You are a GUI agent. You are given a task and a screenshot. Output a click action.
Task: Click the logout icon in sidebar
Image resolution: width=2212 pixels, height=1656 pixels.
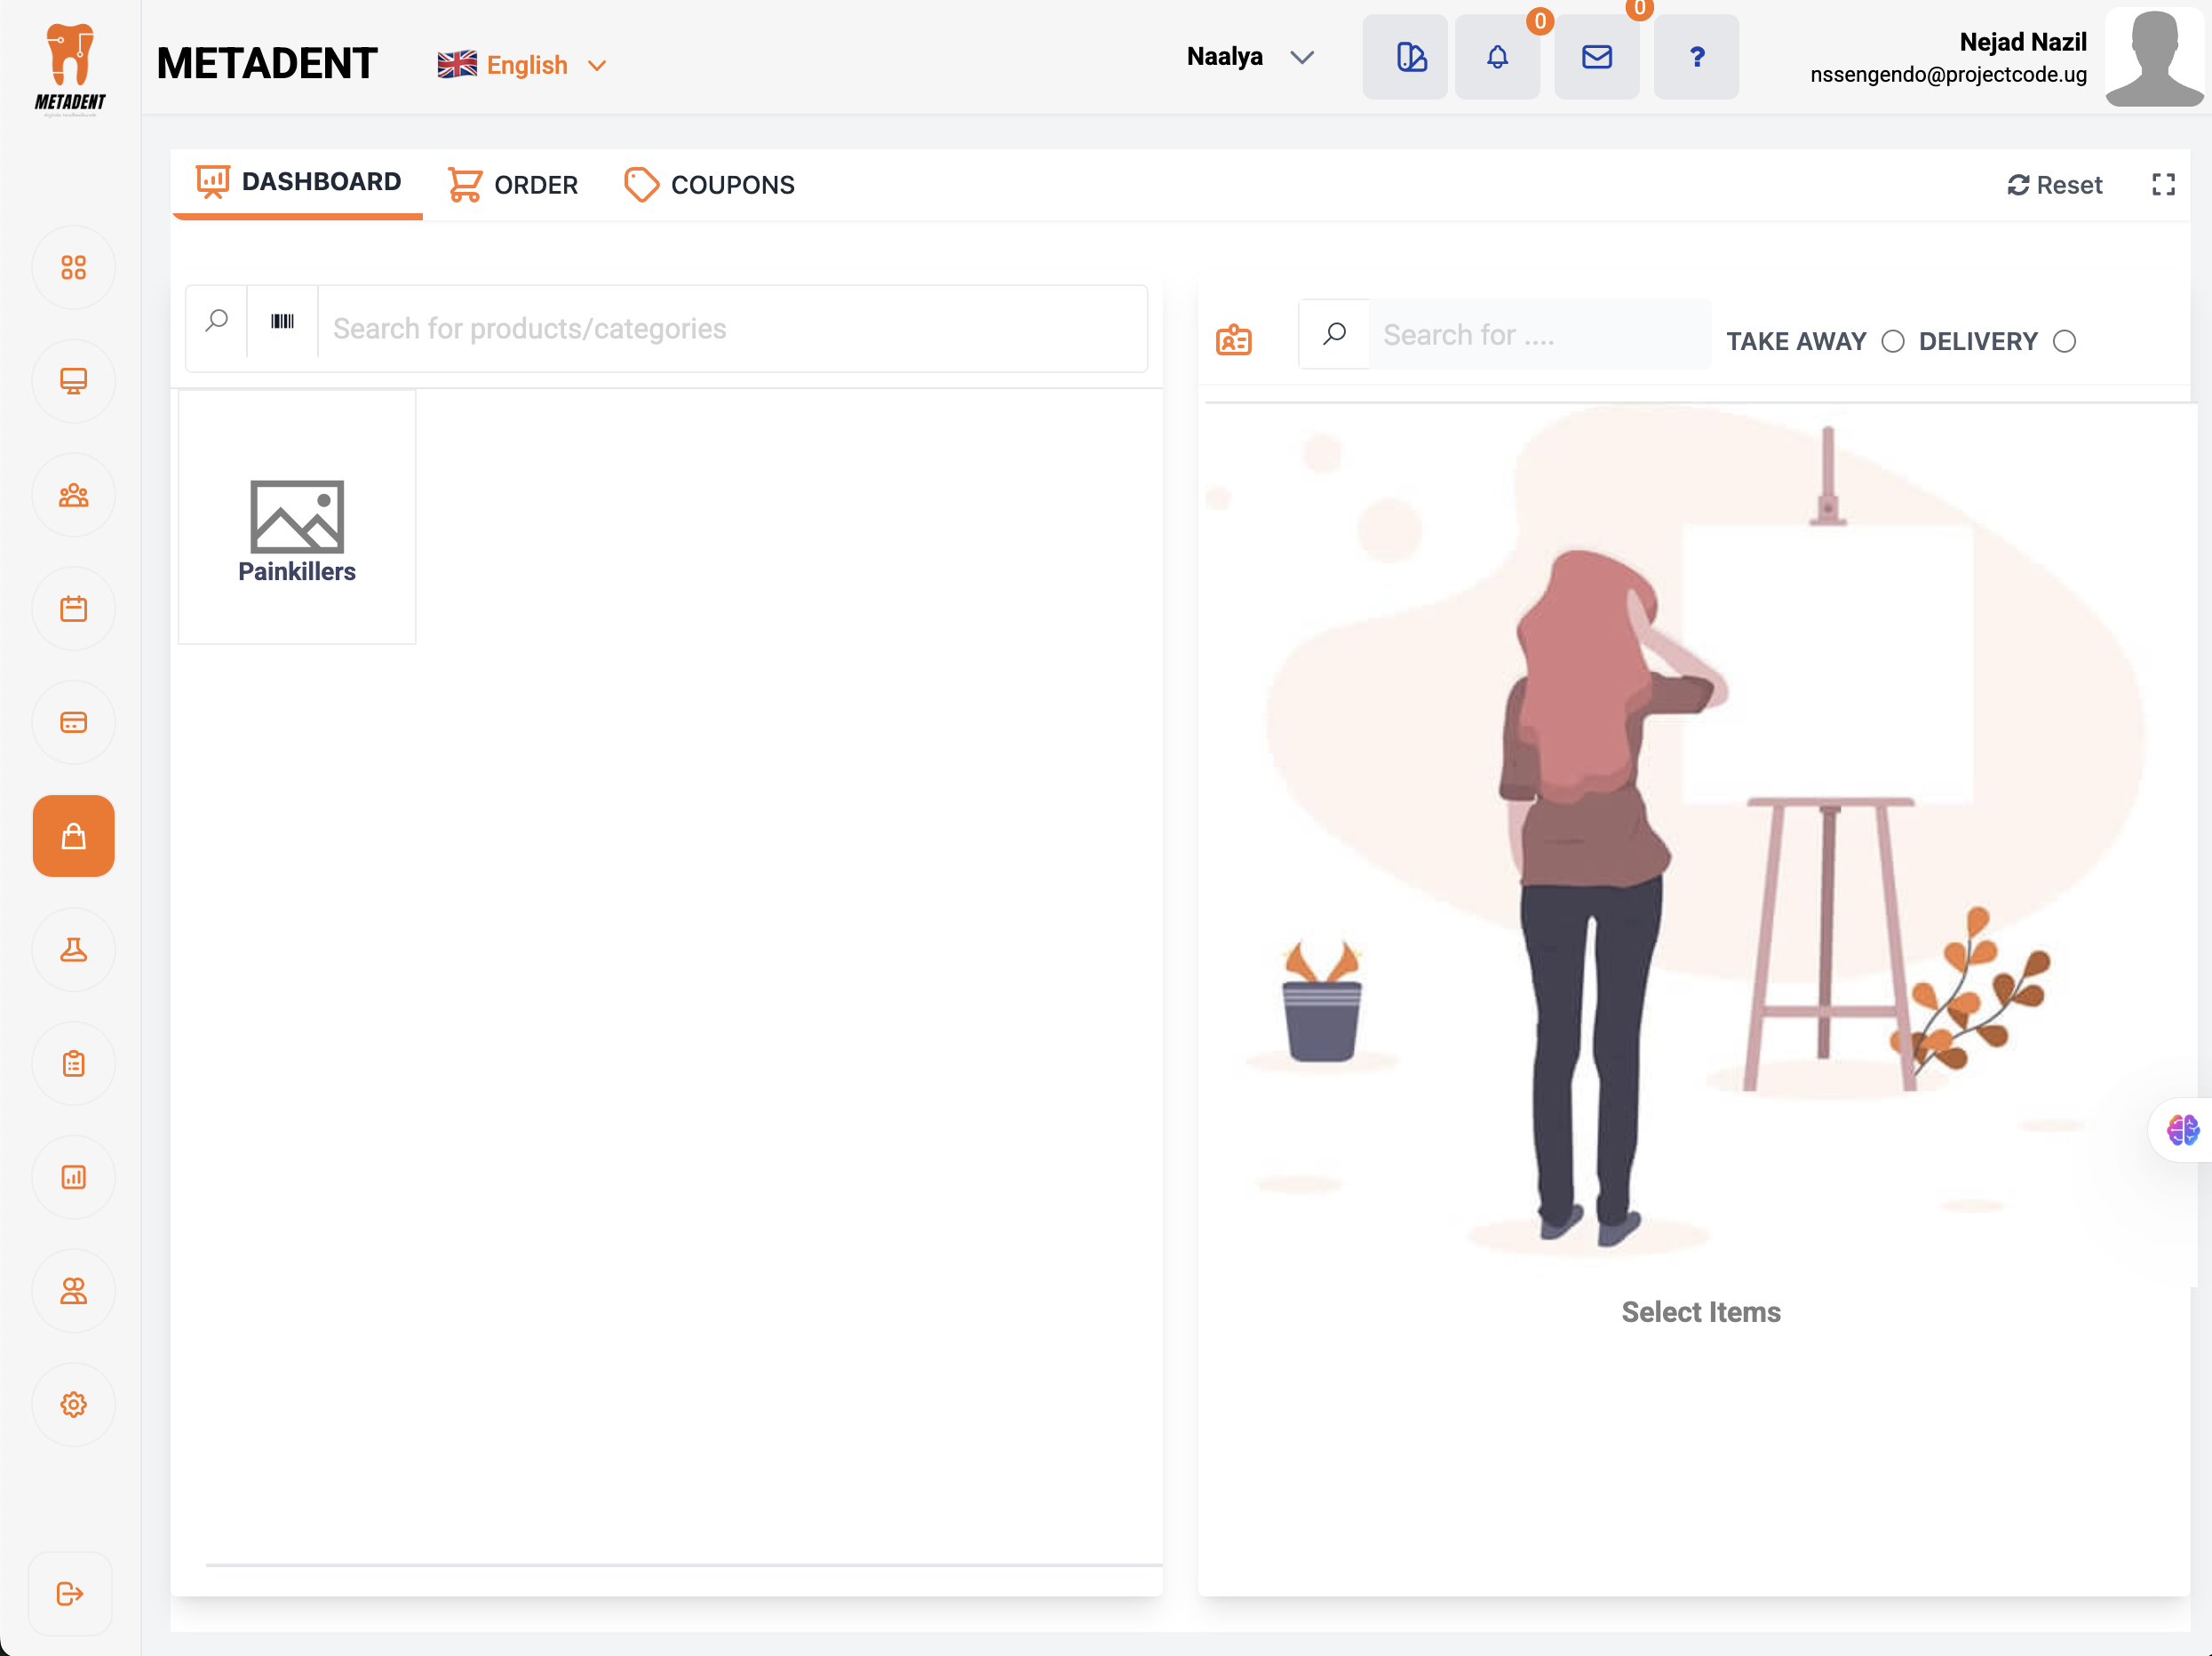click(x=69, y=1593)
